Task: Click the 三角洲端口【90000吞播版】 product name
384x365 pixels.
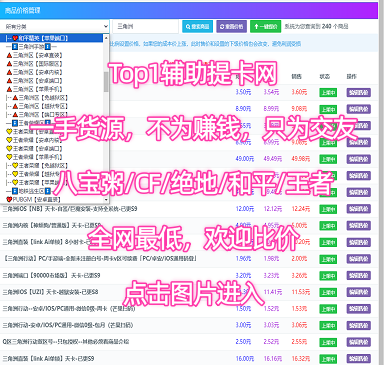Action: click(51, 275)
